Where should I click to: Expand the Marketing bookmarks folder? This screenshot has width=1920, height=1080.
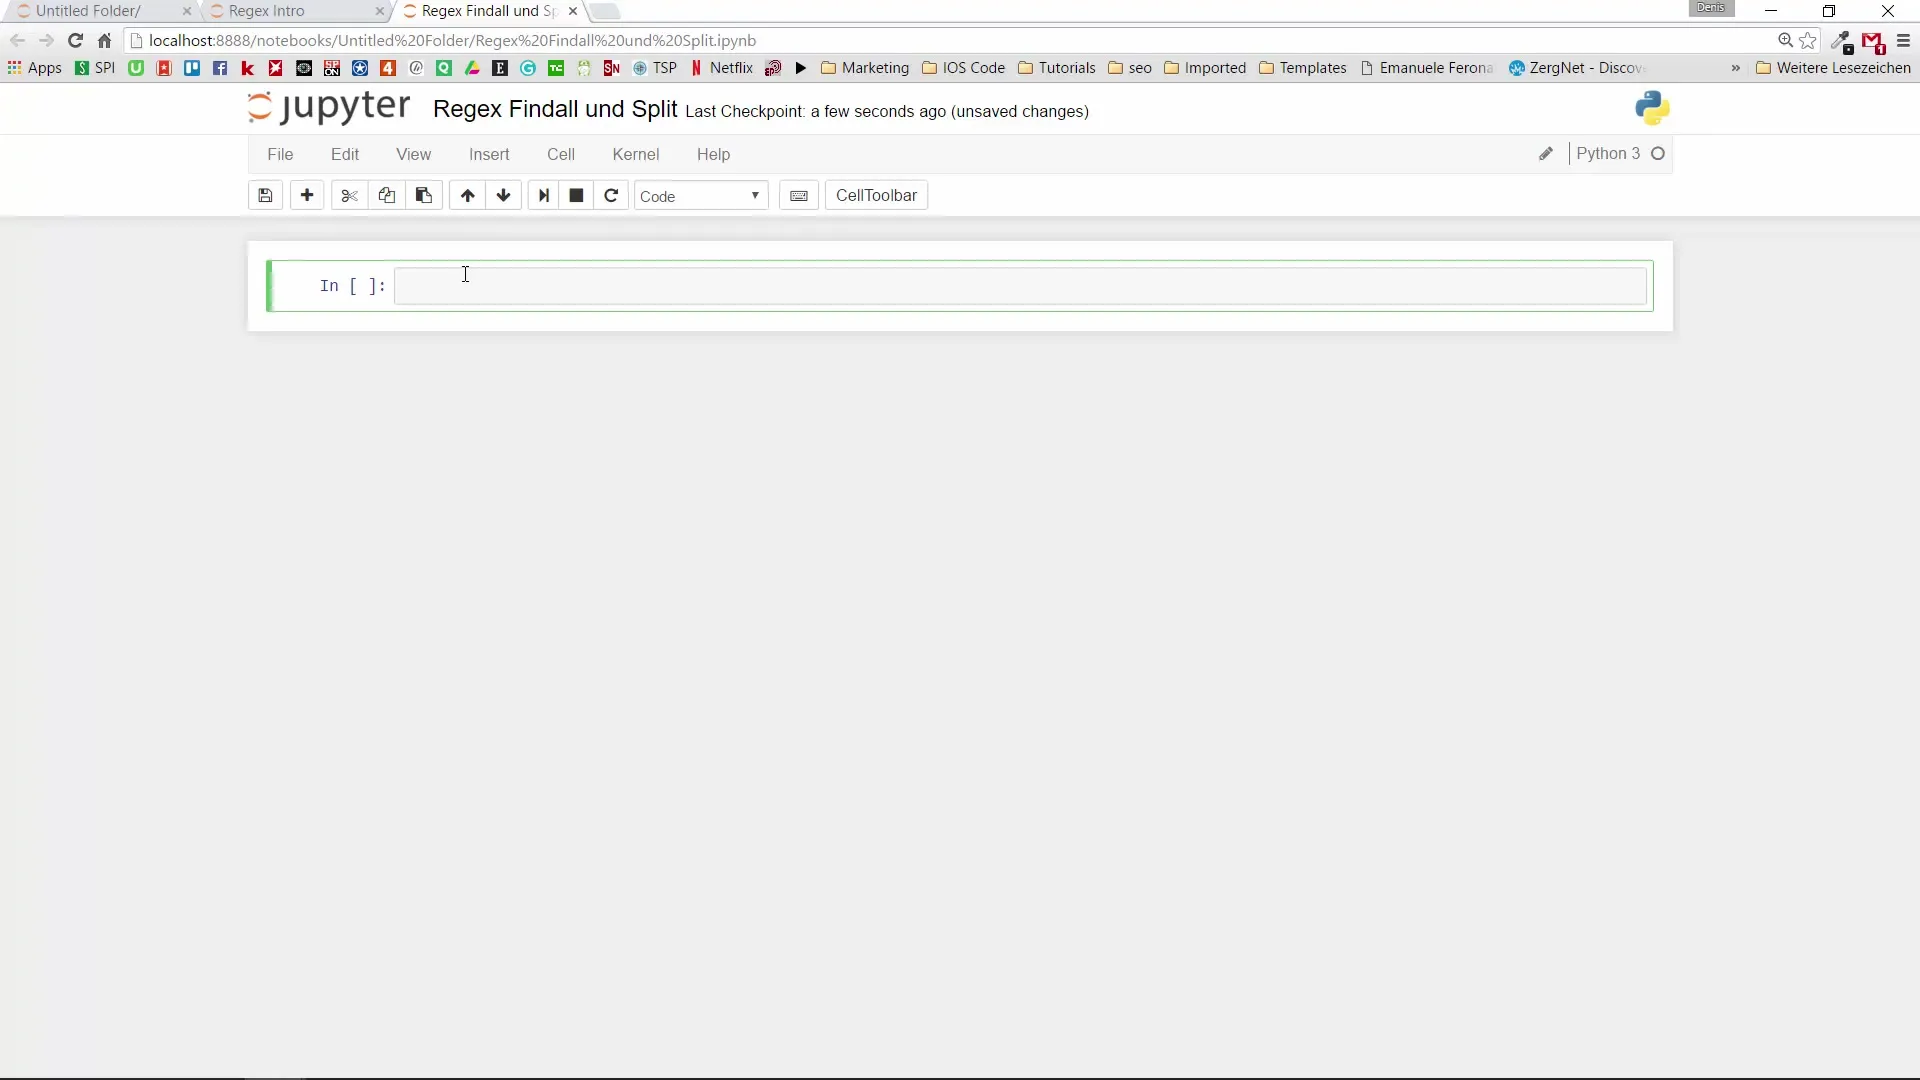click(864, 68)
